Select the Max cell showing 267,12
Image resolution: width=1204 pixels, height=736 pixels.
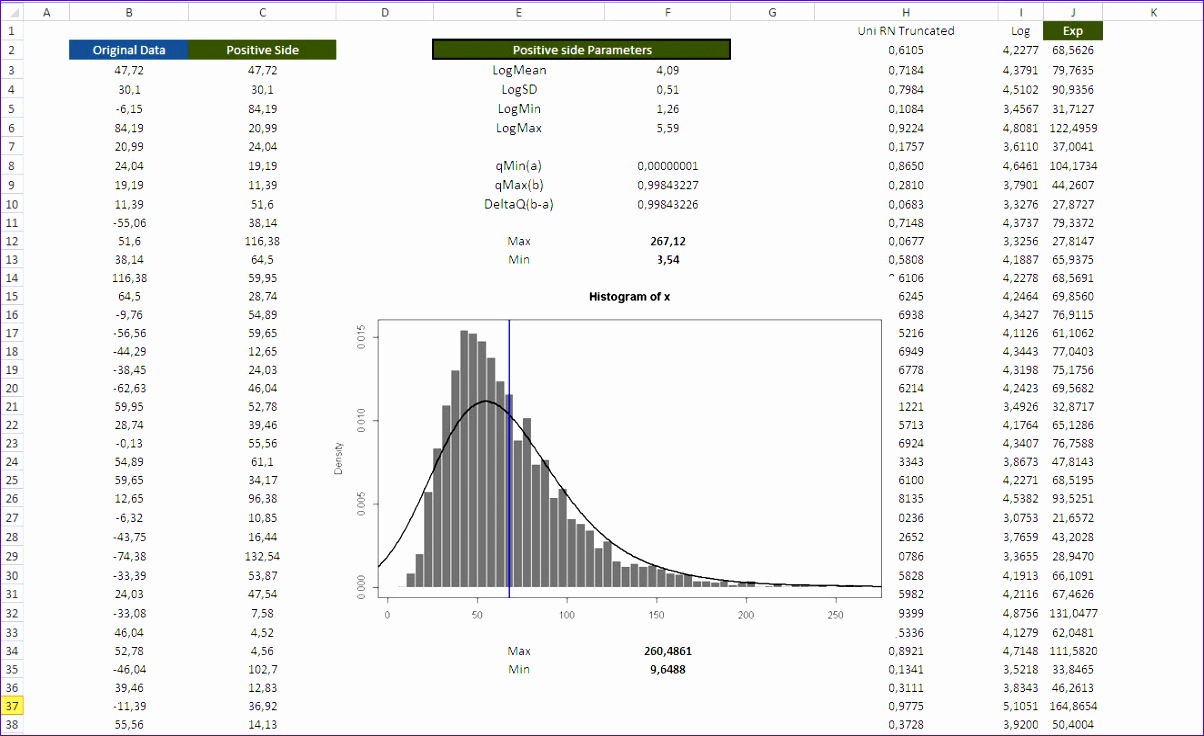(667, 240)
